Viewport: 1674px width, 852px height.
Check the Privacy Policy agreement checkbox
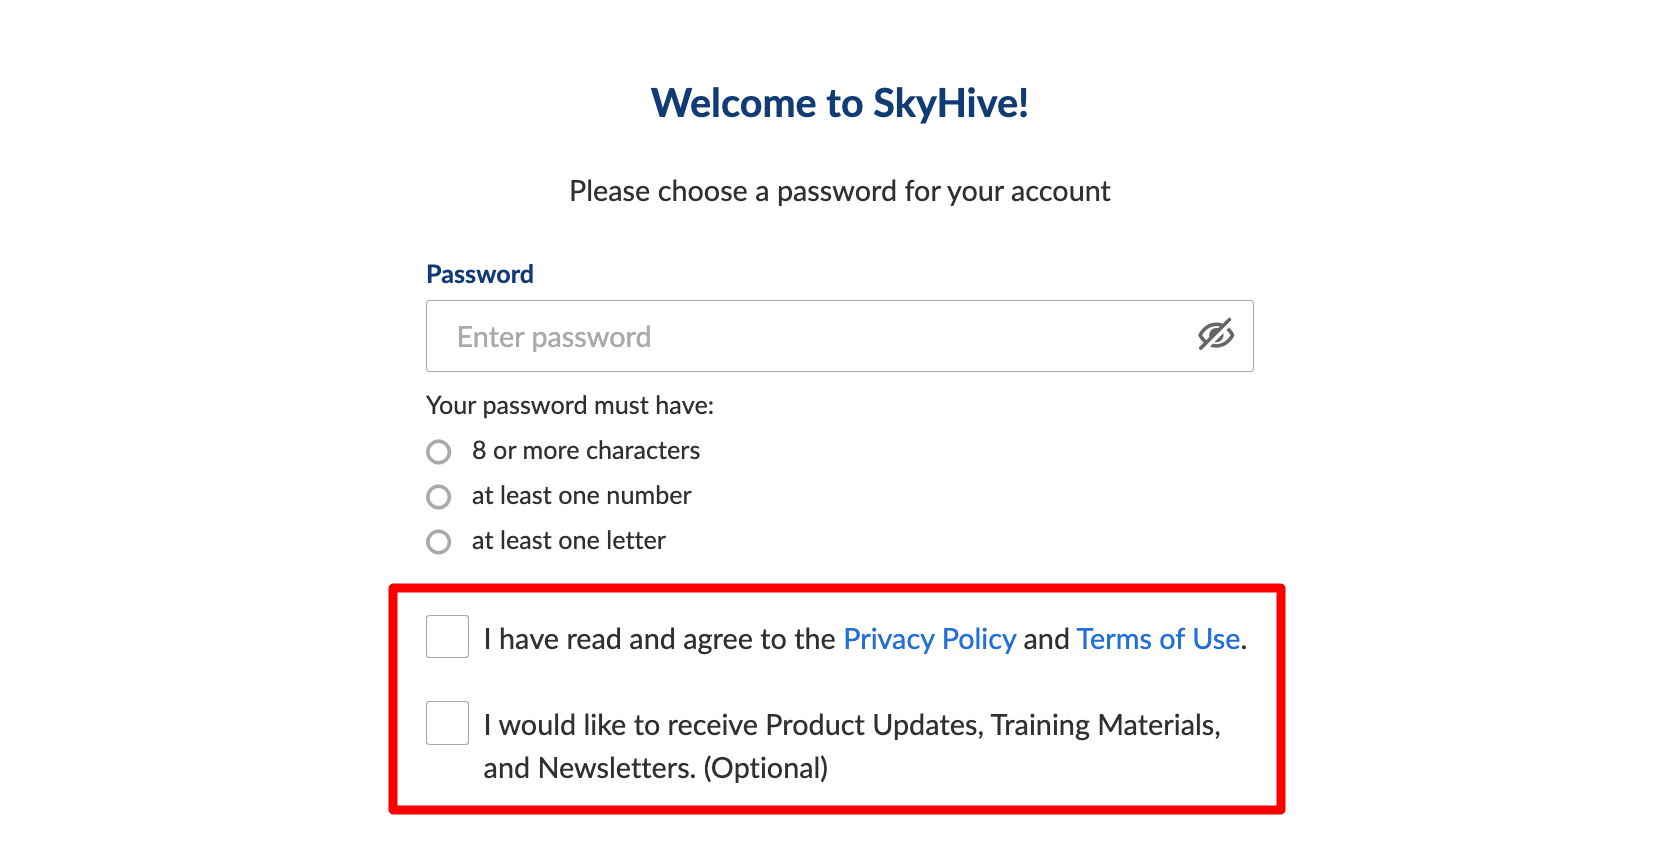[x=447, y=637]
